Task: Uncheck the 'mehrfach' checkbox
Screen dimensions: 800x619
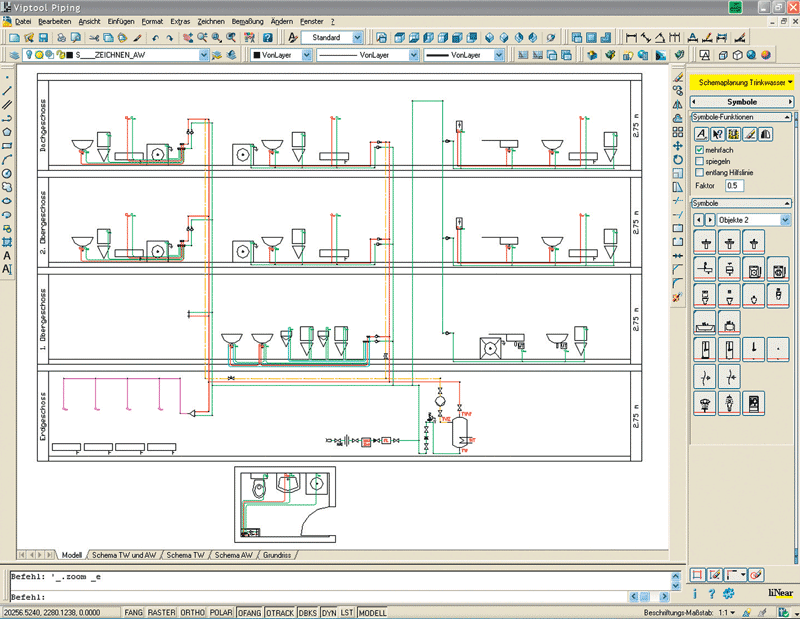Action: 700,149
